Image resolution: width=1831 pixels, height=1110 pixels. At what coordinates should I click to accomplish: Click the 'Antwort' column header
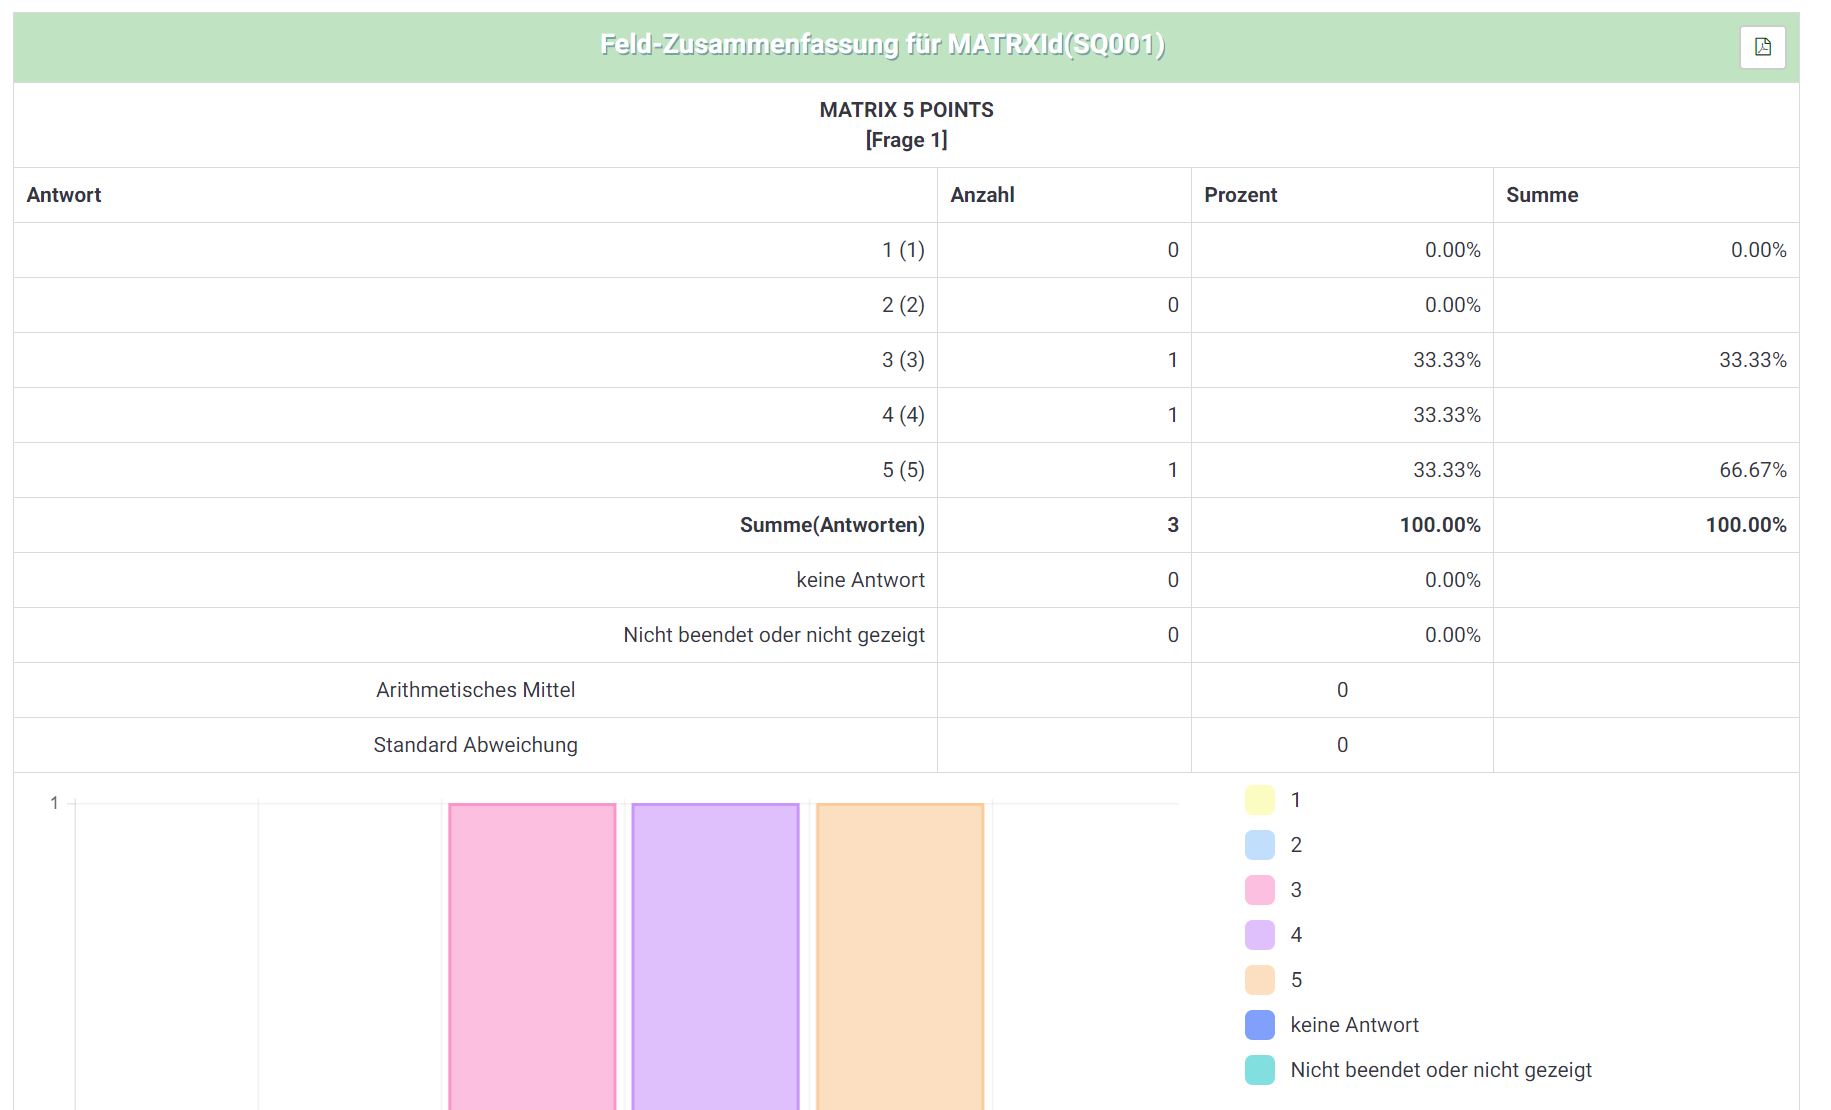(x=64, y=195)
